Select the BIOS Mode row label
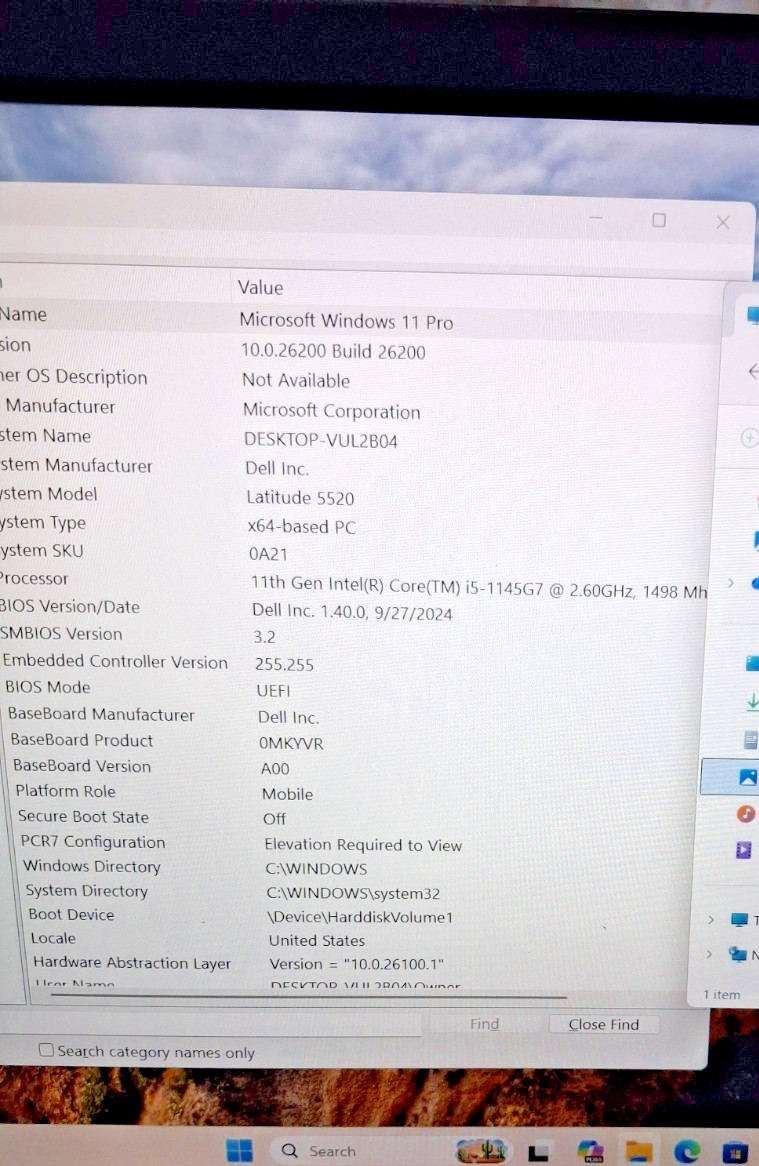 [x=48, y=687]
